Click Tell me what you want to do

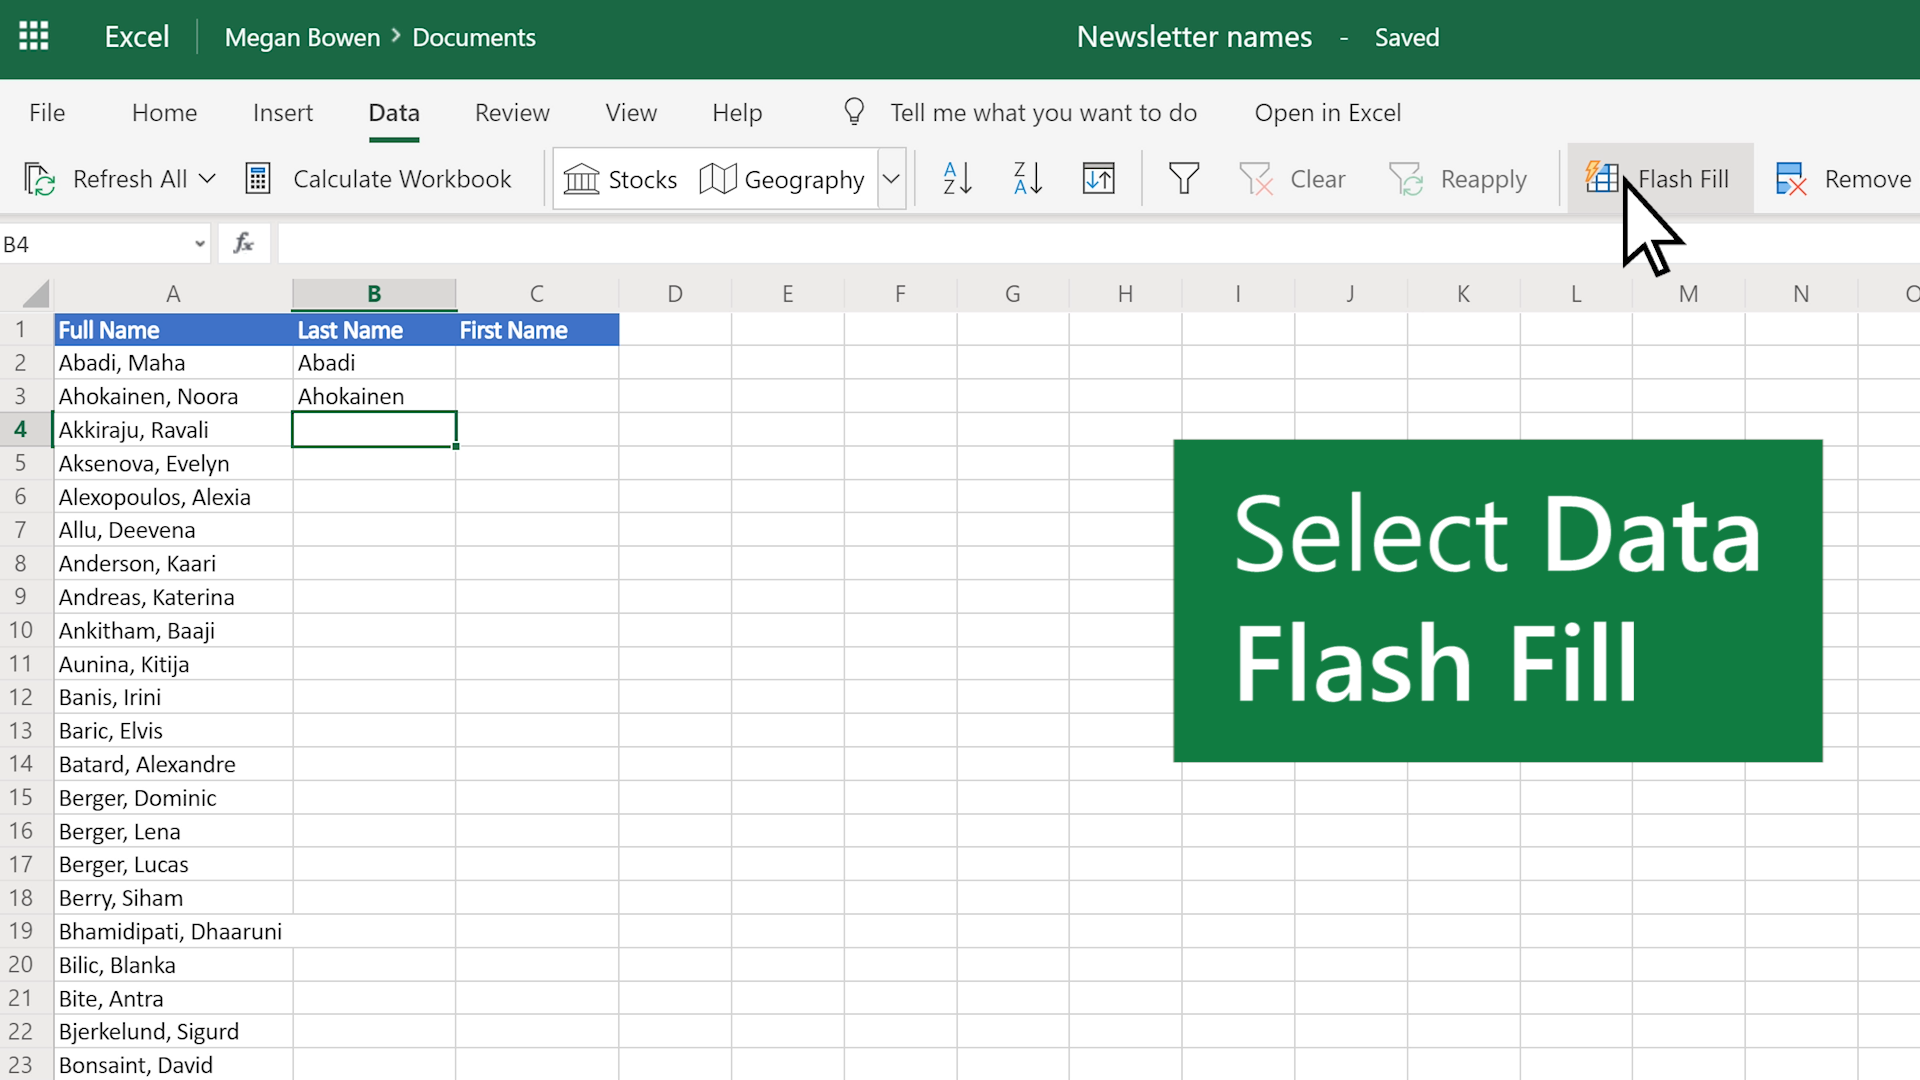(x=1043, y=112)
